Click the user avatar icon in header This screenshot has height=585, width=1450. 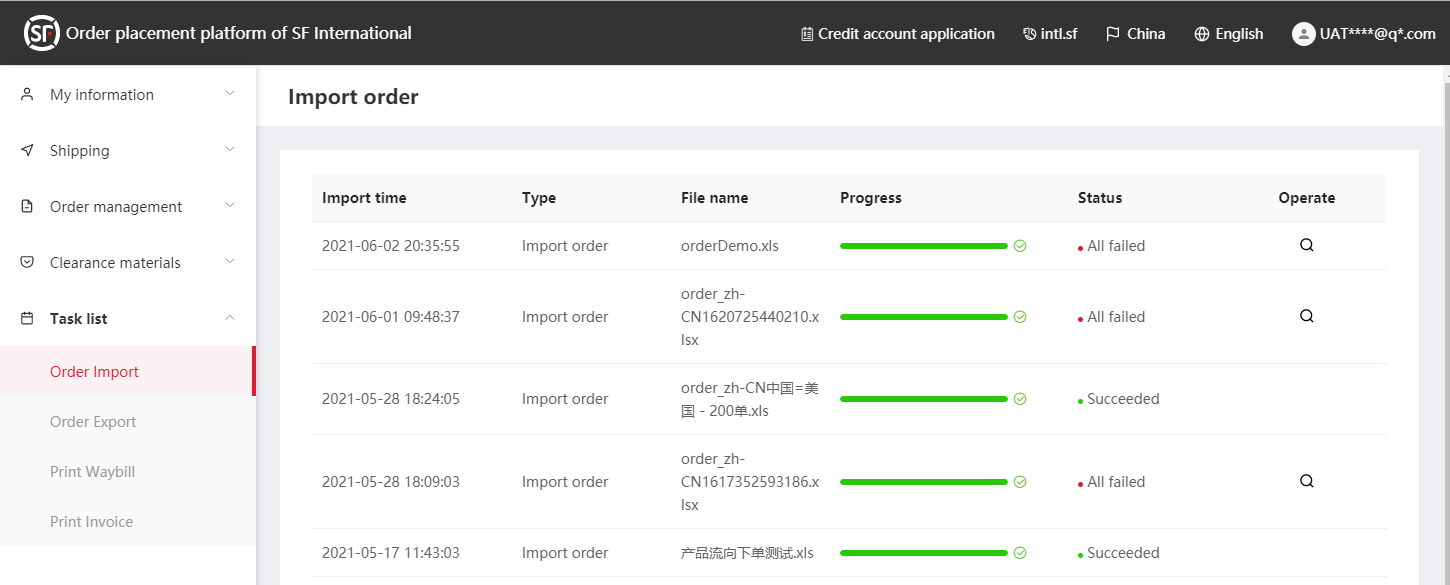[1303, 34]
